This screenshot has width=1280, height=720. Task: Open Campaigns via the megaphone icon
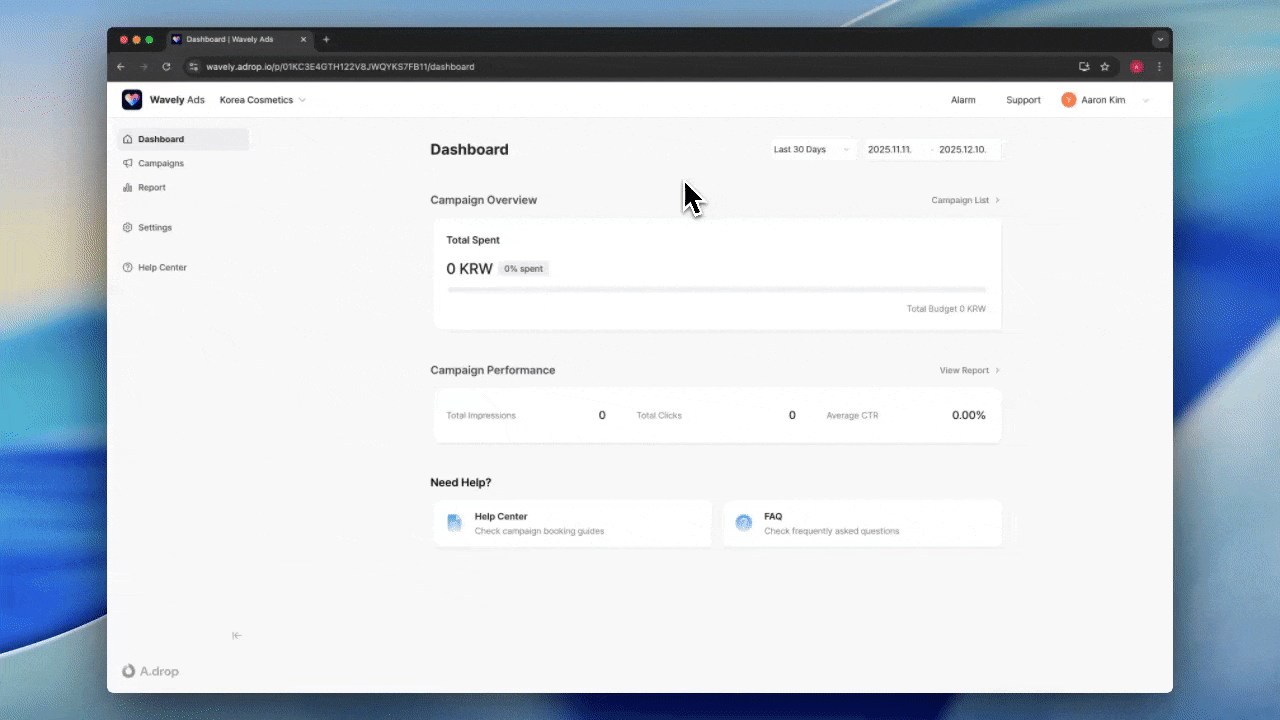[129, 163]
